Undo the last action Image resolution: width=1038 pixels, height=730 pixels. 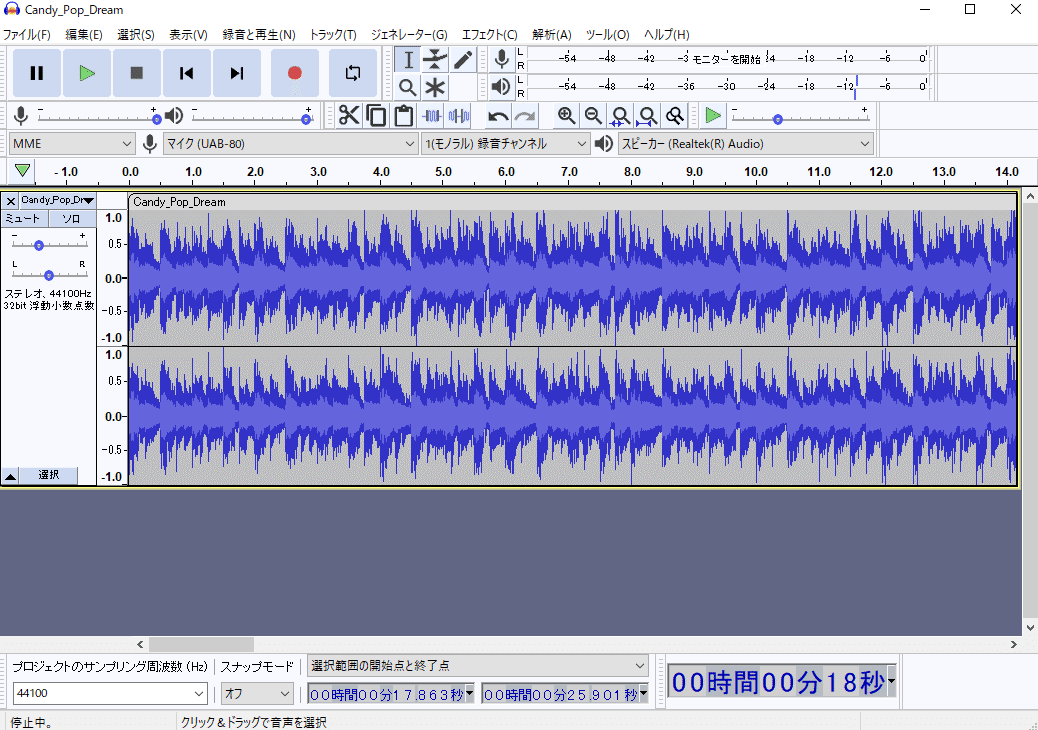pos(498,116)
